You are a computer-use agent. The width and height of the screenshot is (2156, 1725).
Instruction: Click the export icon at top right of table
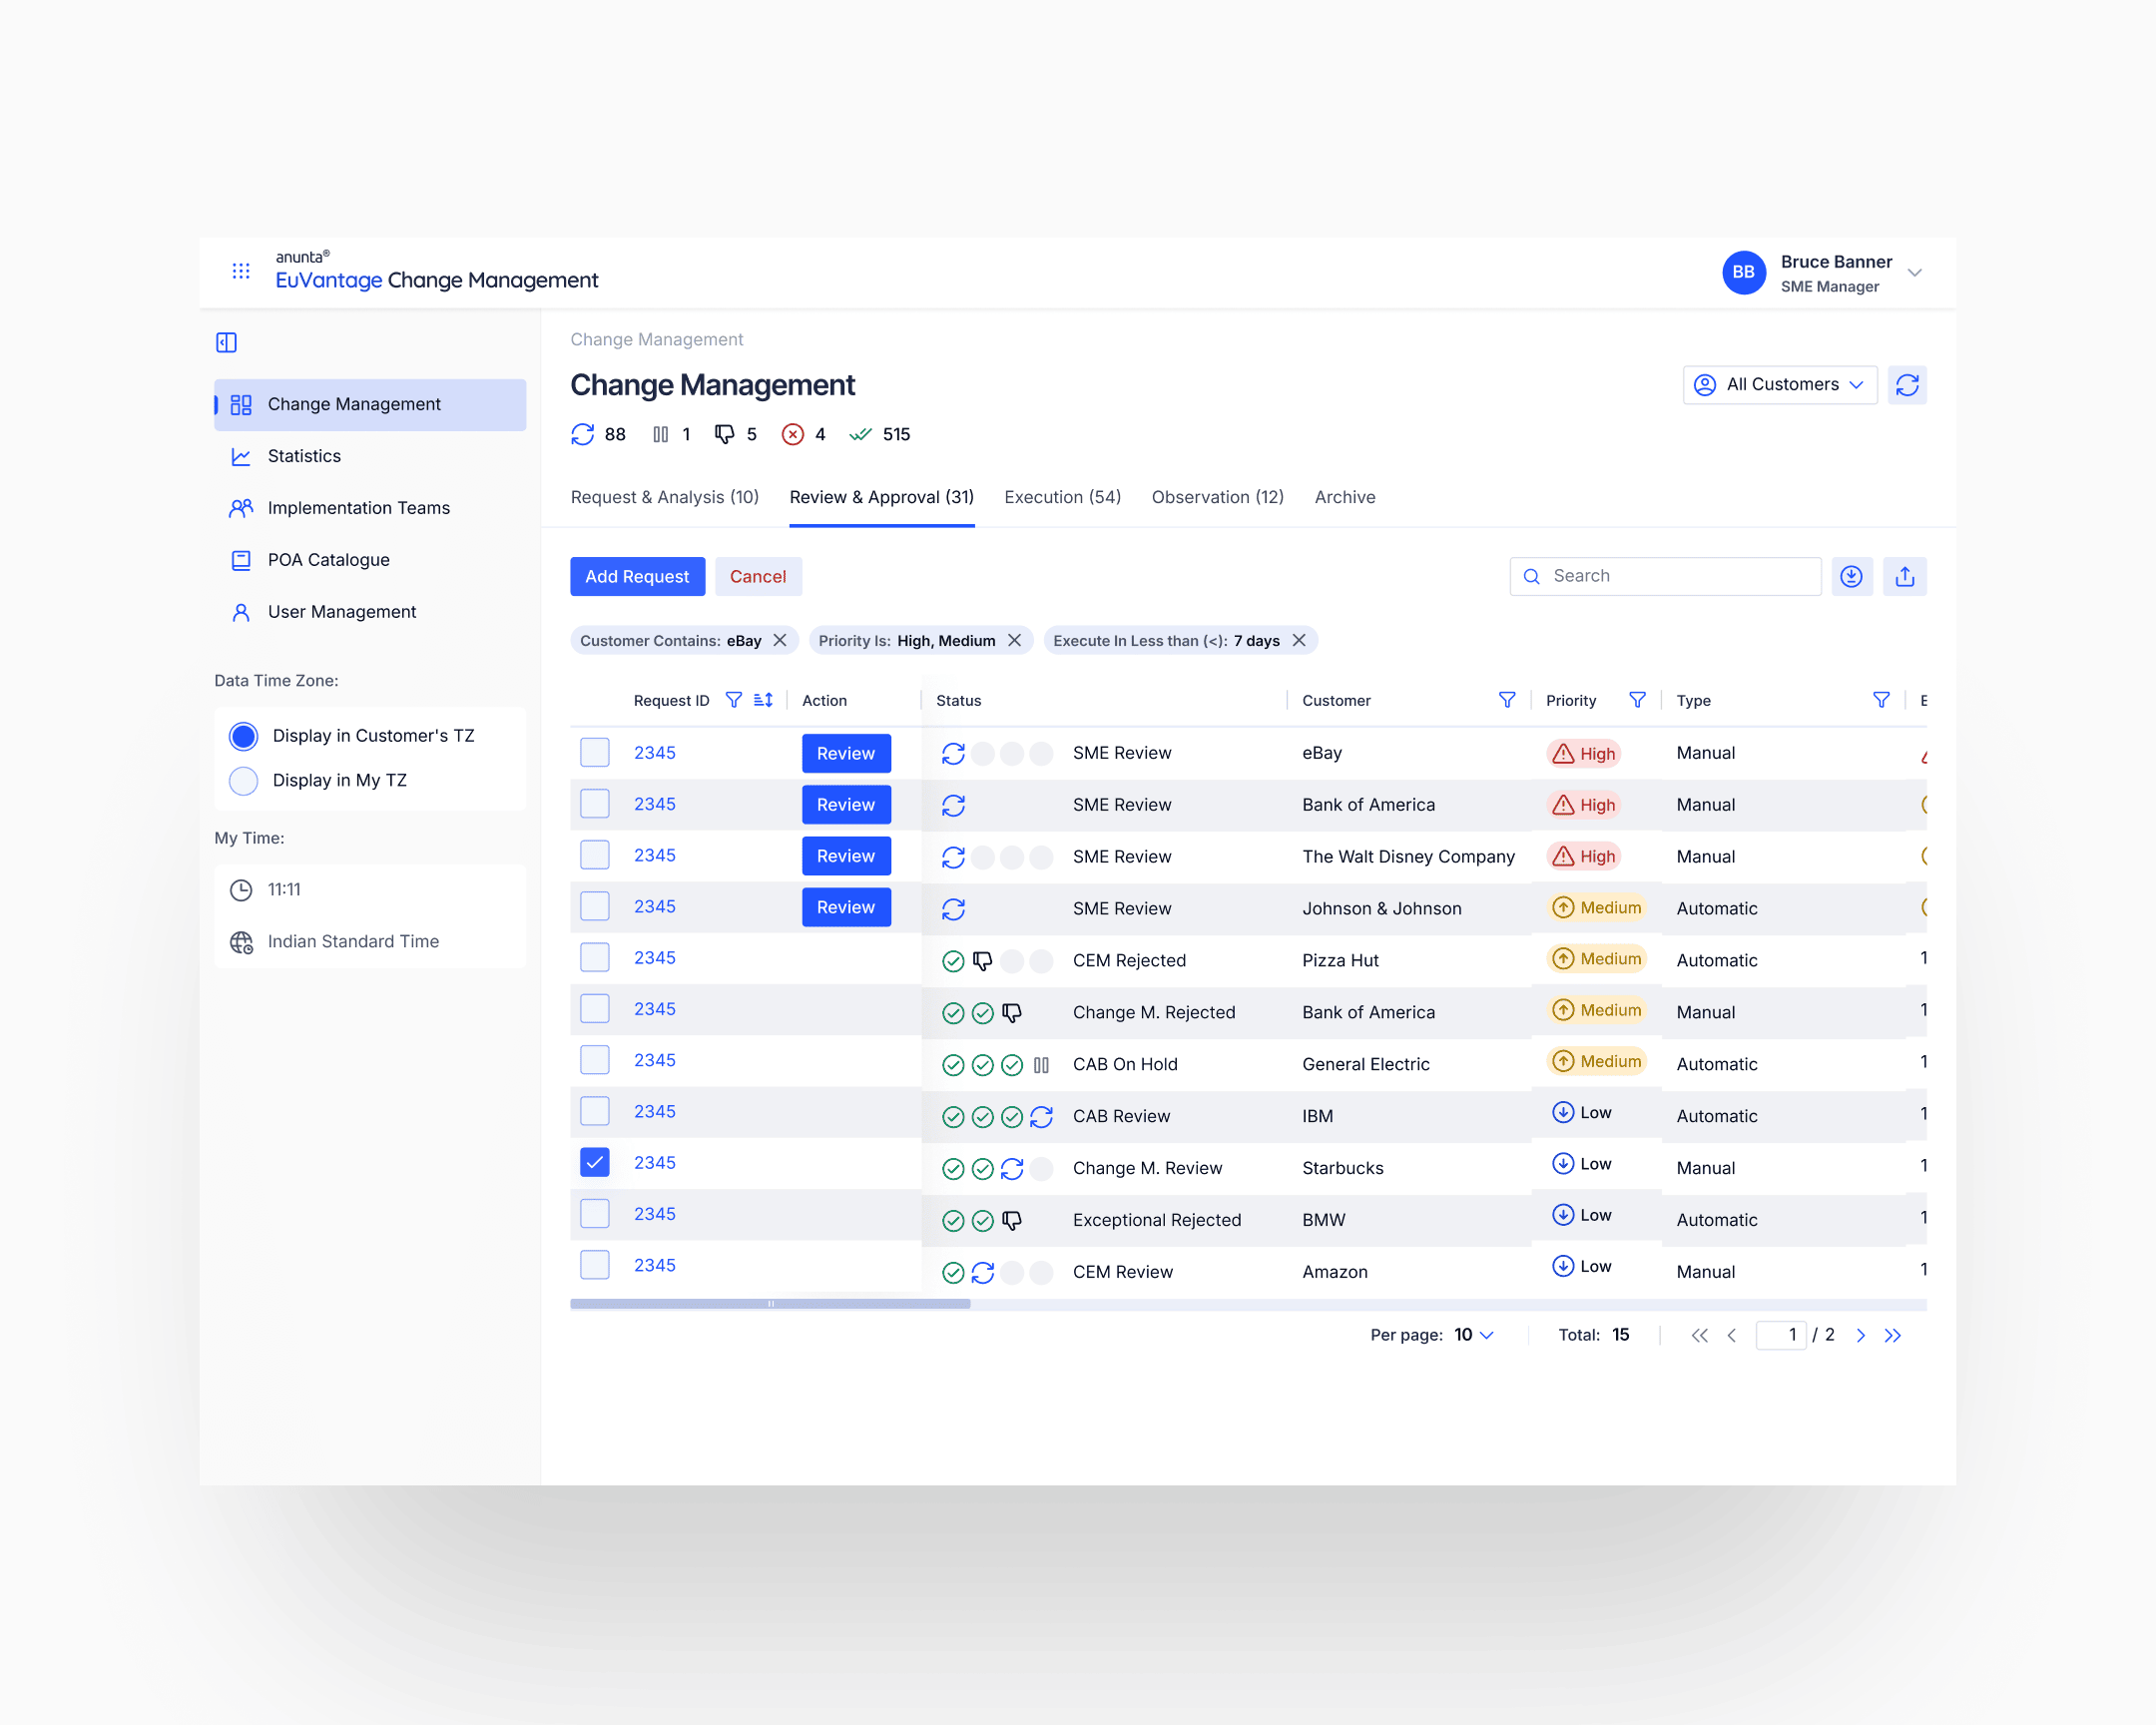pyautogui.click(x=1905, y=576)
